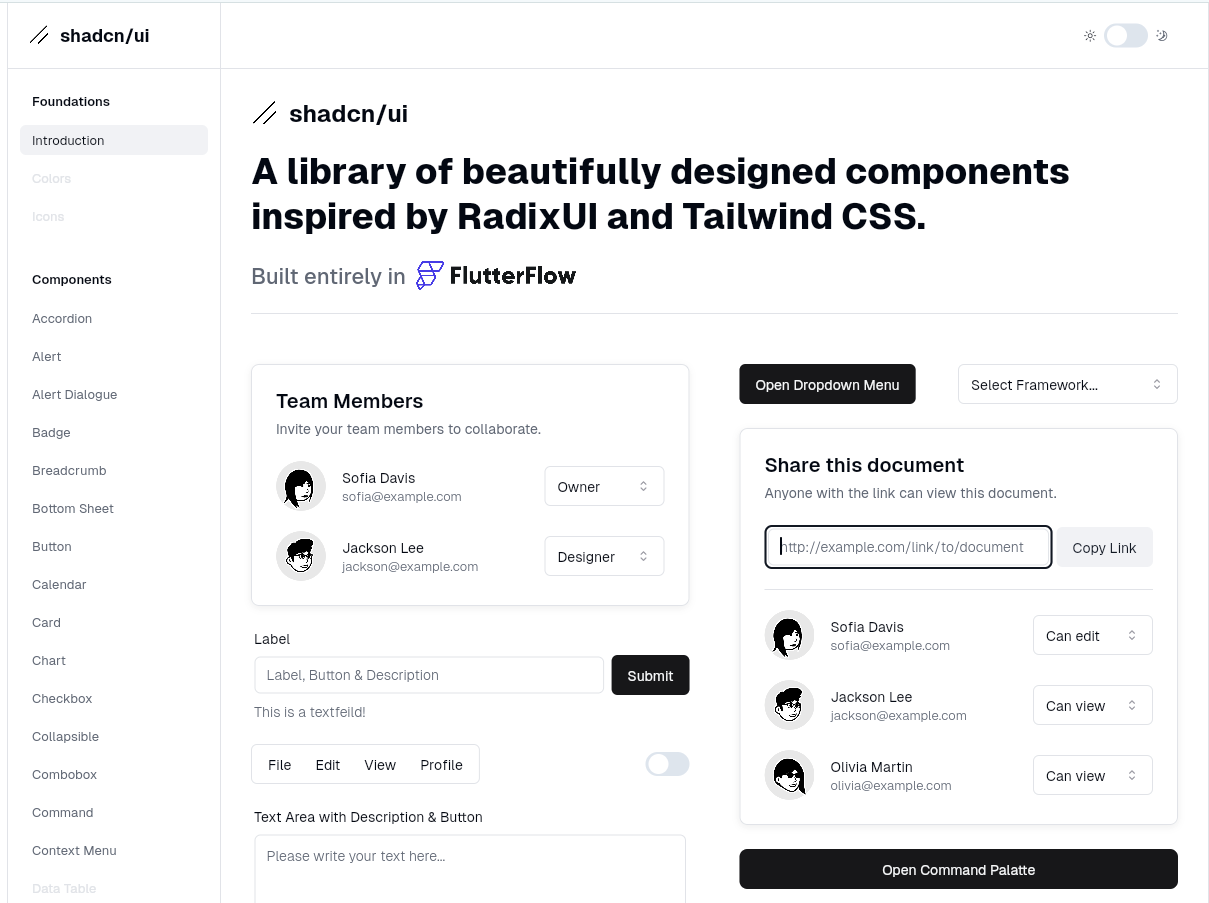Click the Submit button
The height and width of the screenshot is (903, 1209).
tap(650, 675)
